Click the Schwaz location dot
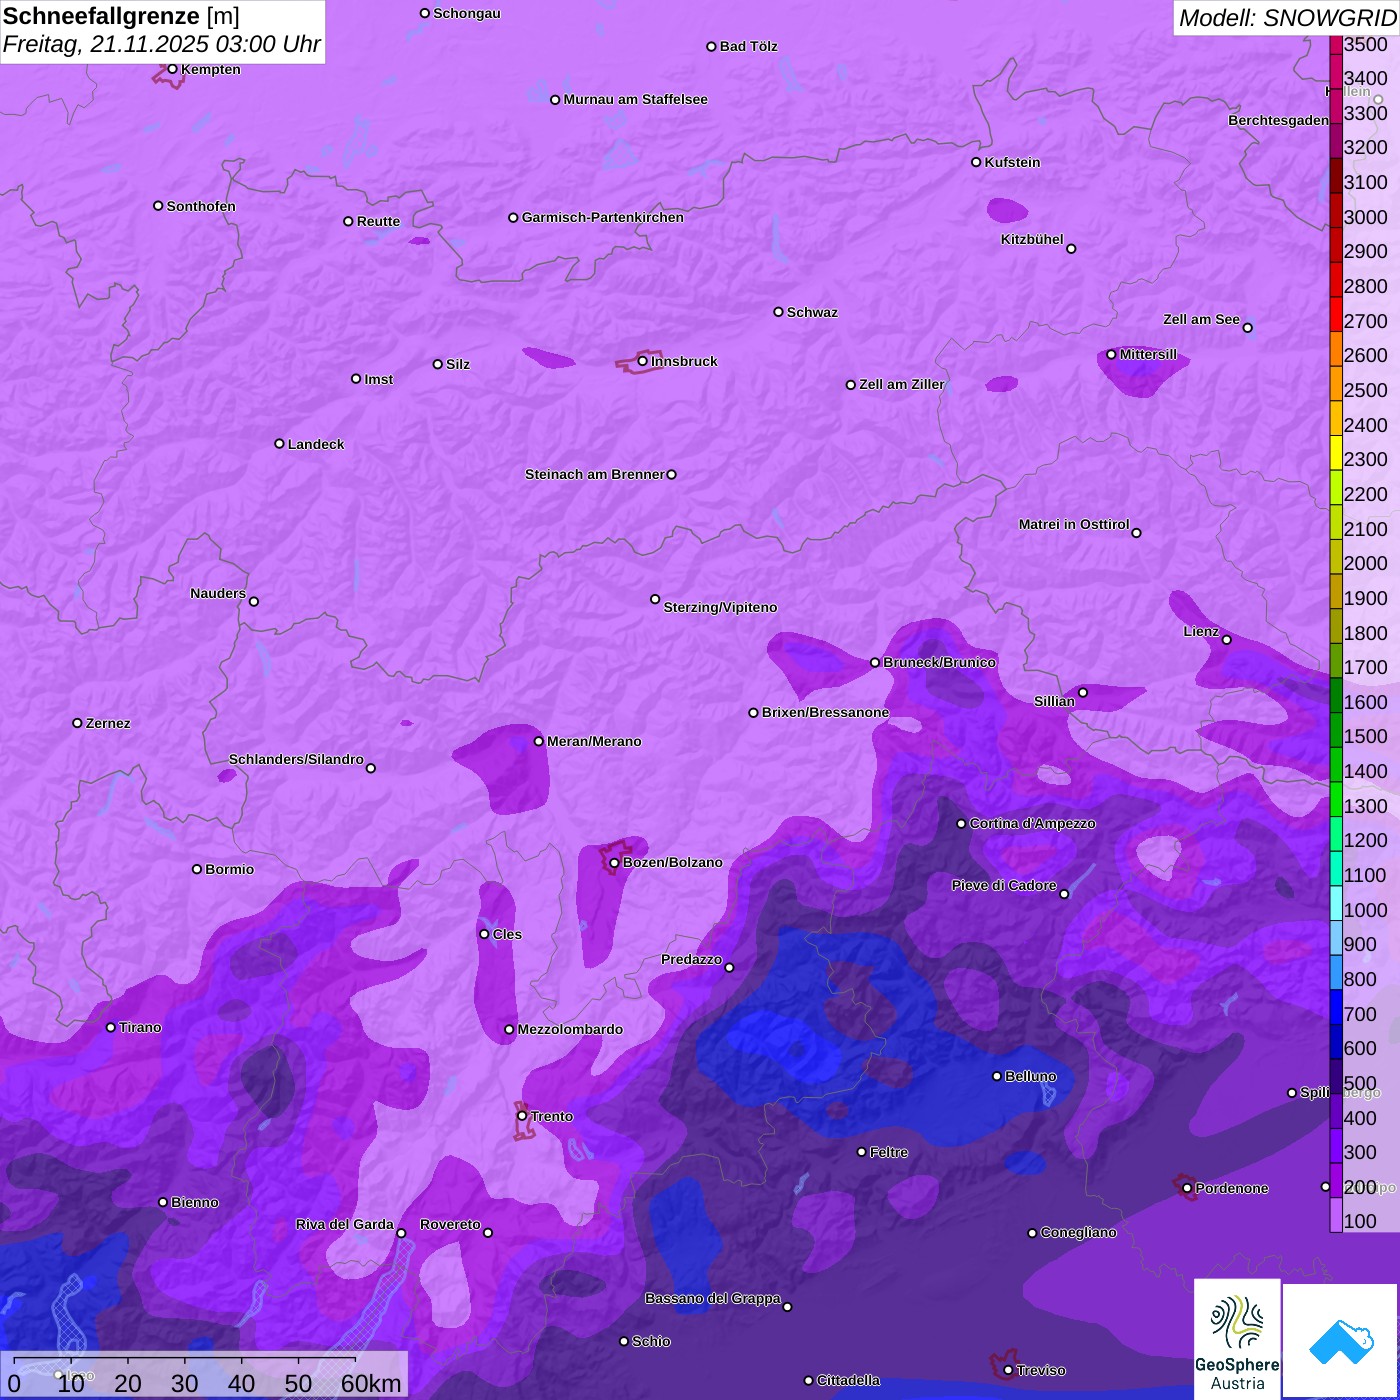Screen dimensions: 1400x1400 [779, 312]
